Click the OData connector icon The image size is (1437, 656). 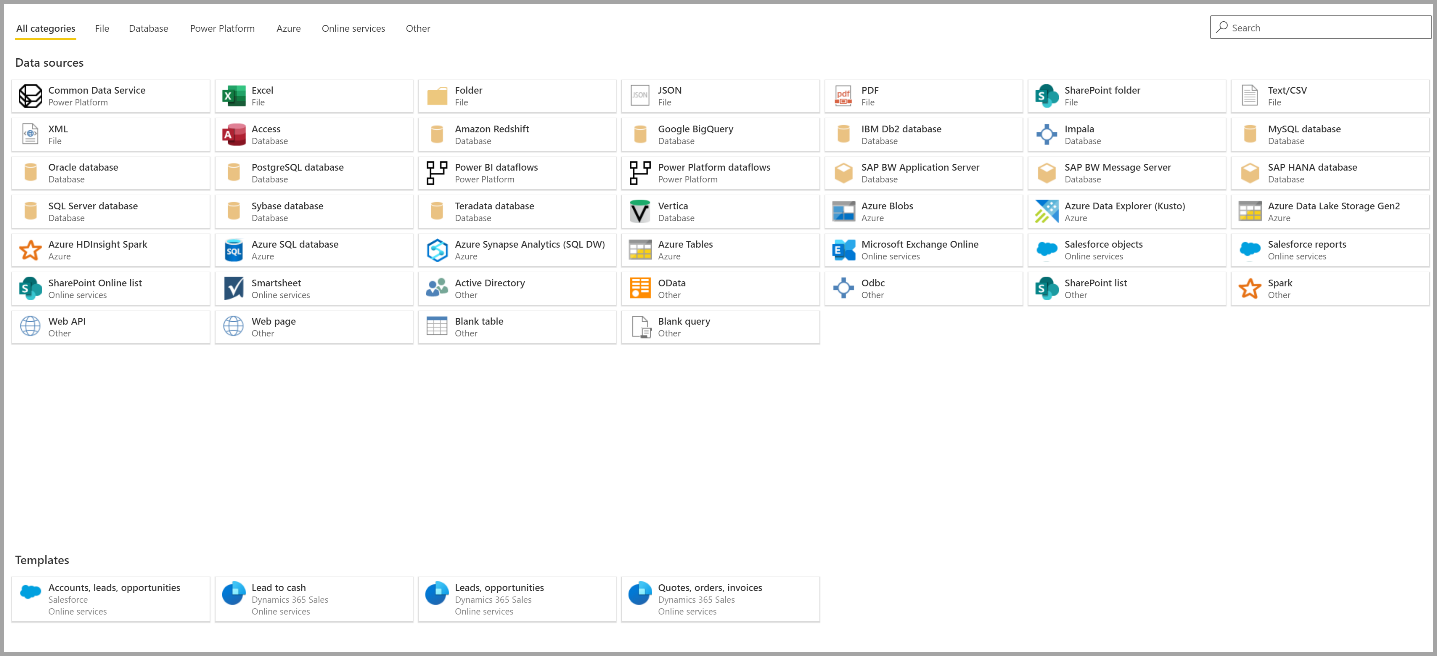coord(640,289)
